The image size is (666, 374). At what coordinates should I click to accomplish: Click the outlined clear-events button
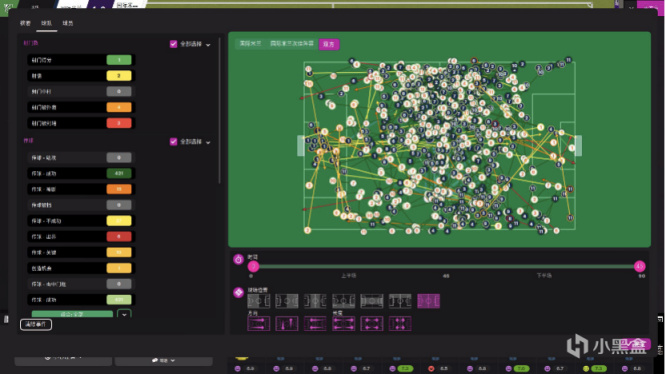coord(36,324)
